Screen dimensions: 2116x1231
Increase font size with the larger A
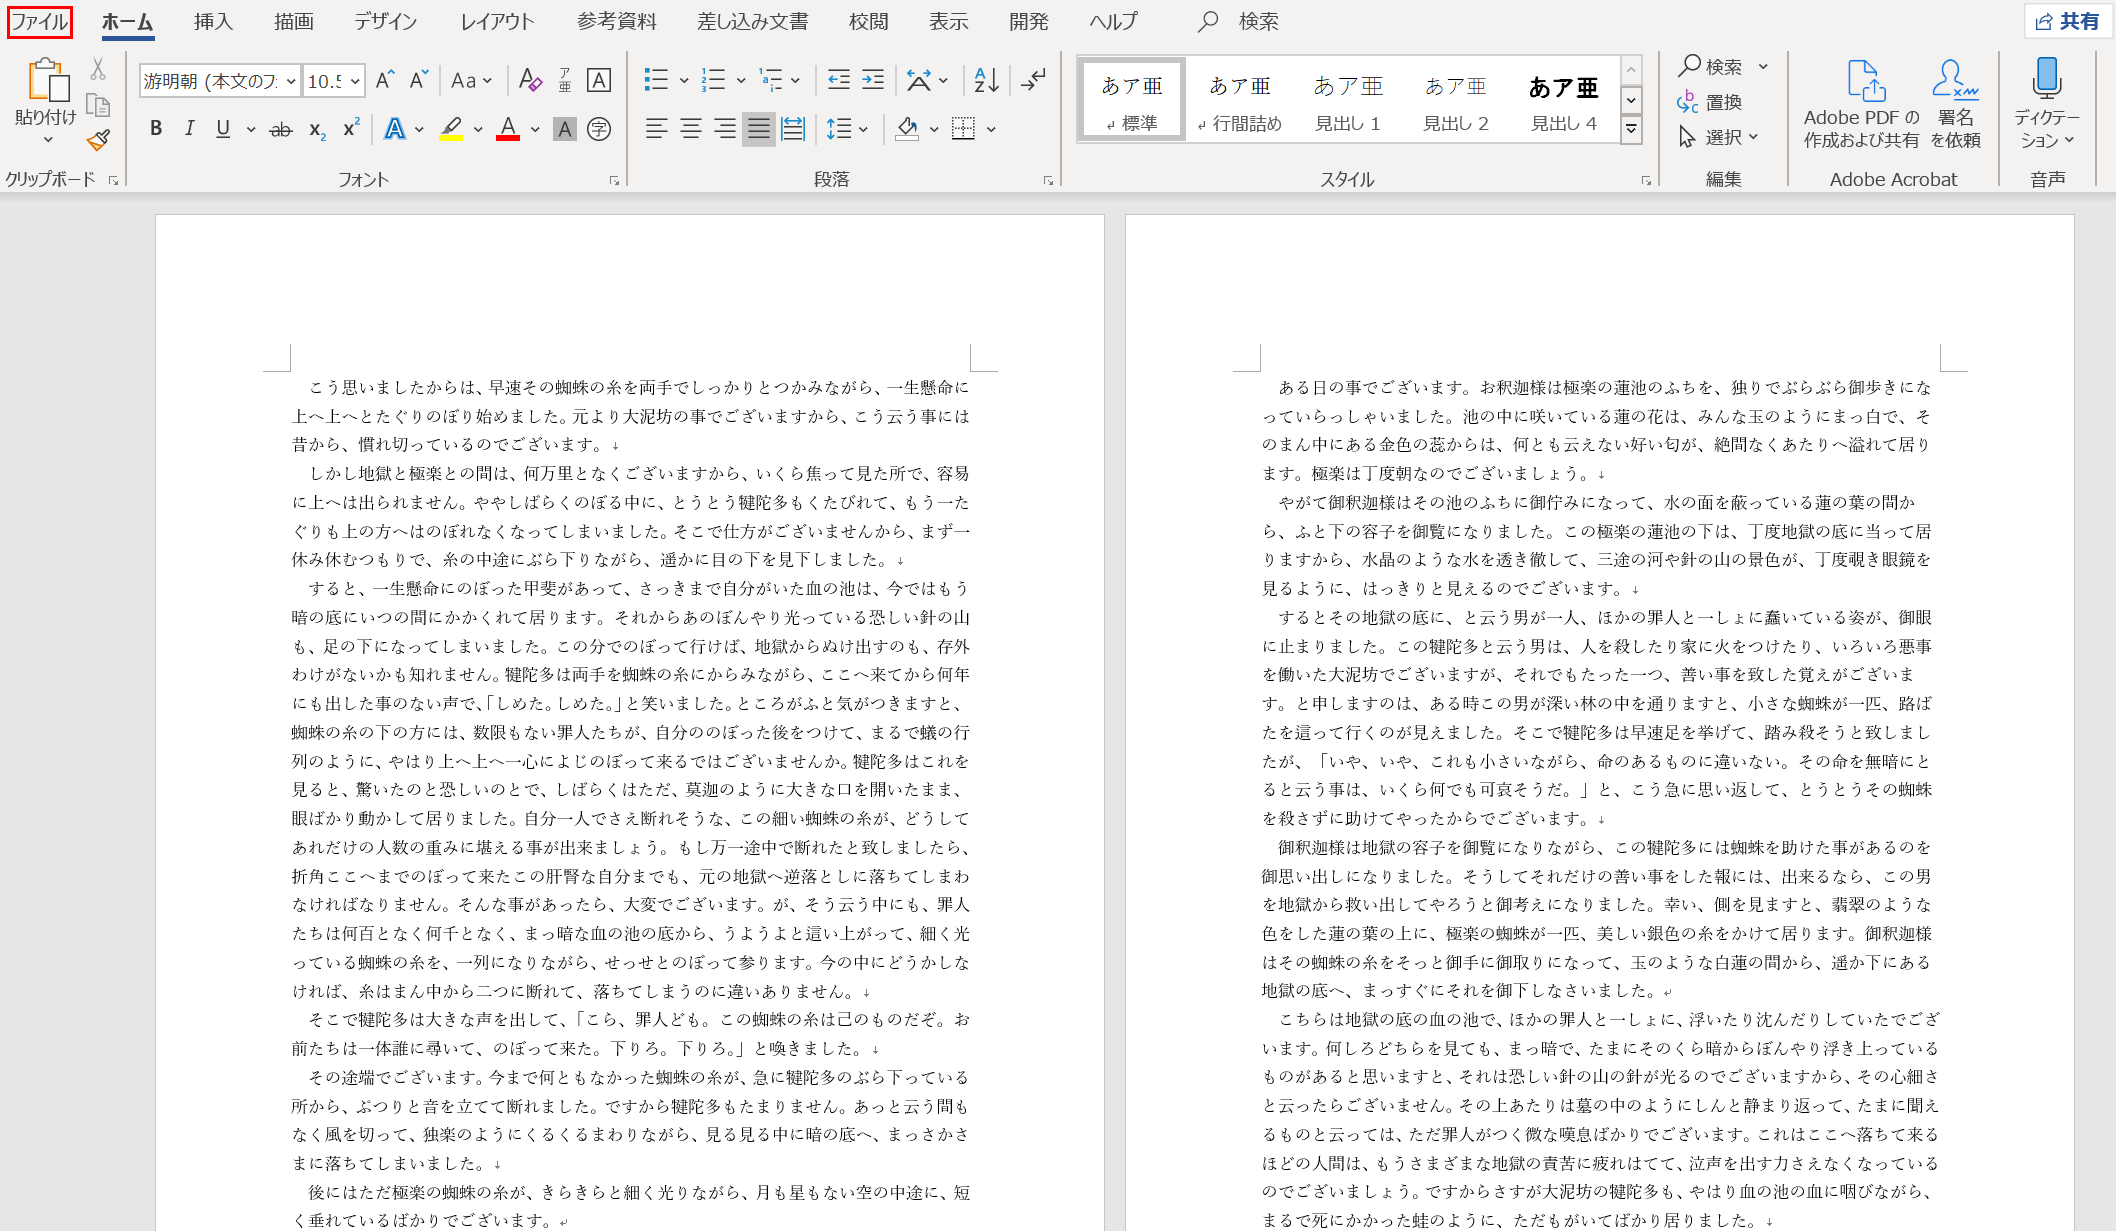pyautogui.click(x=385, y=81)
